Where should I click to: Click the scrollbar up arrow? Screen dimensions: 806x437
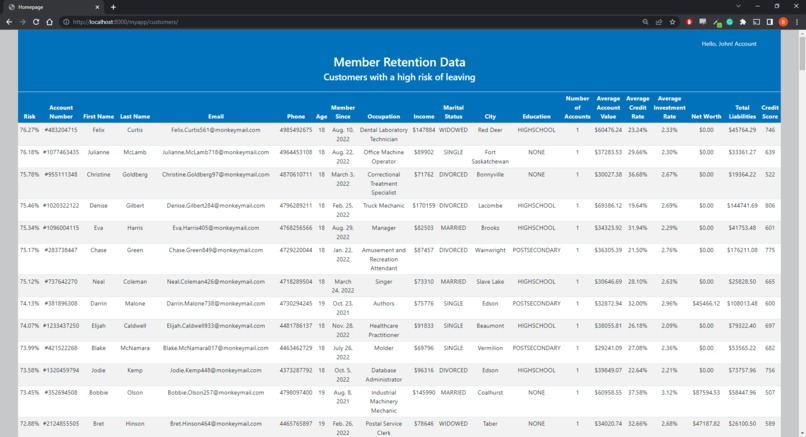802,34
